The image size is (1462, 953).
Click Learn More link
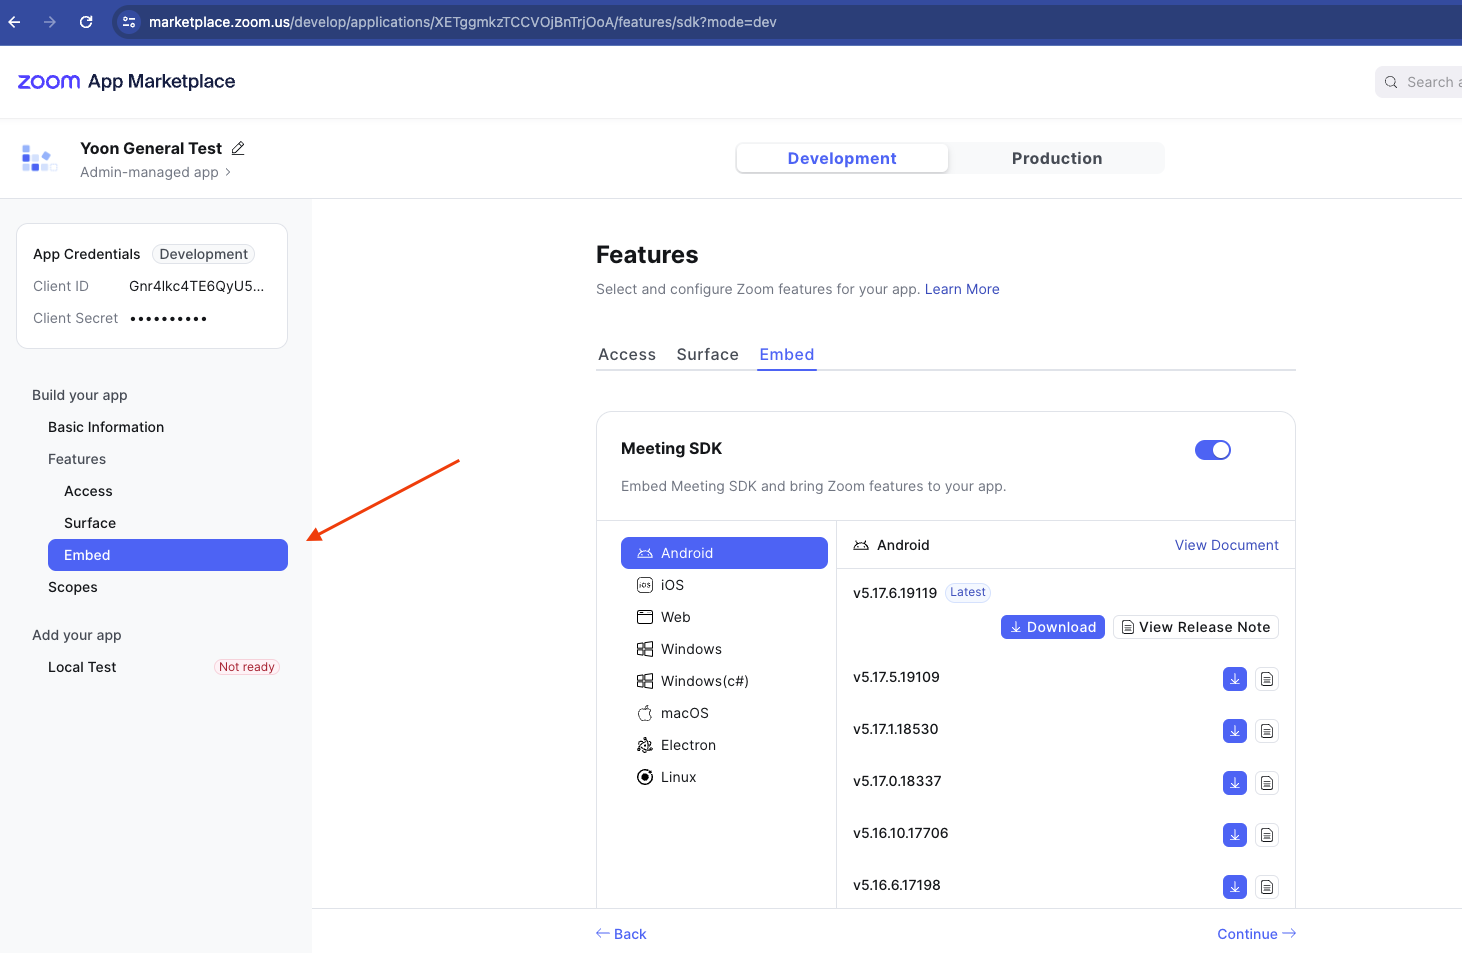pyautogui.click(x=962, y=289)
